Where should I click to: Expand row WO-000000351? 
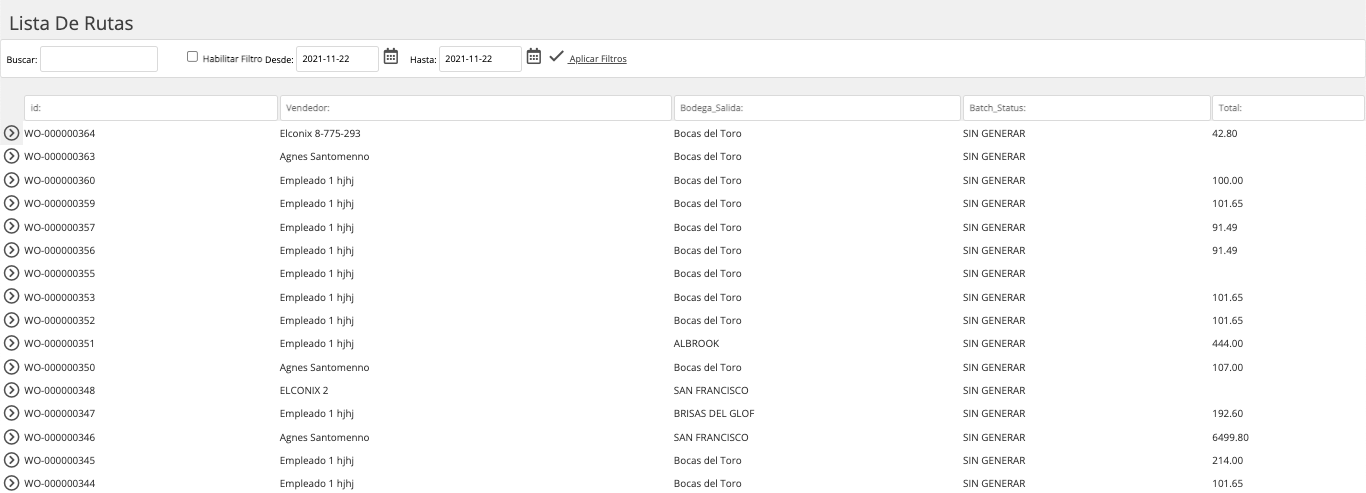click(12, 343)
